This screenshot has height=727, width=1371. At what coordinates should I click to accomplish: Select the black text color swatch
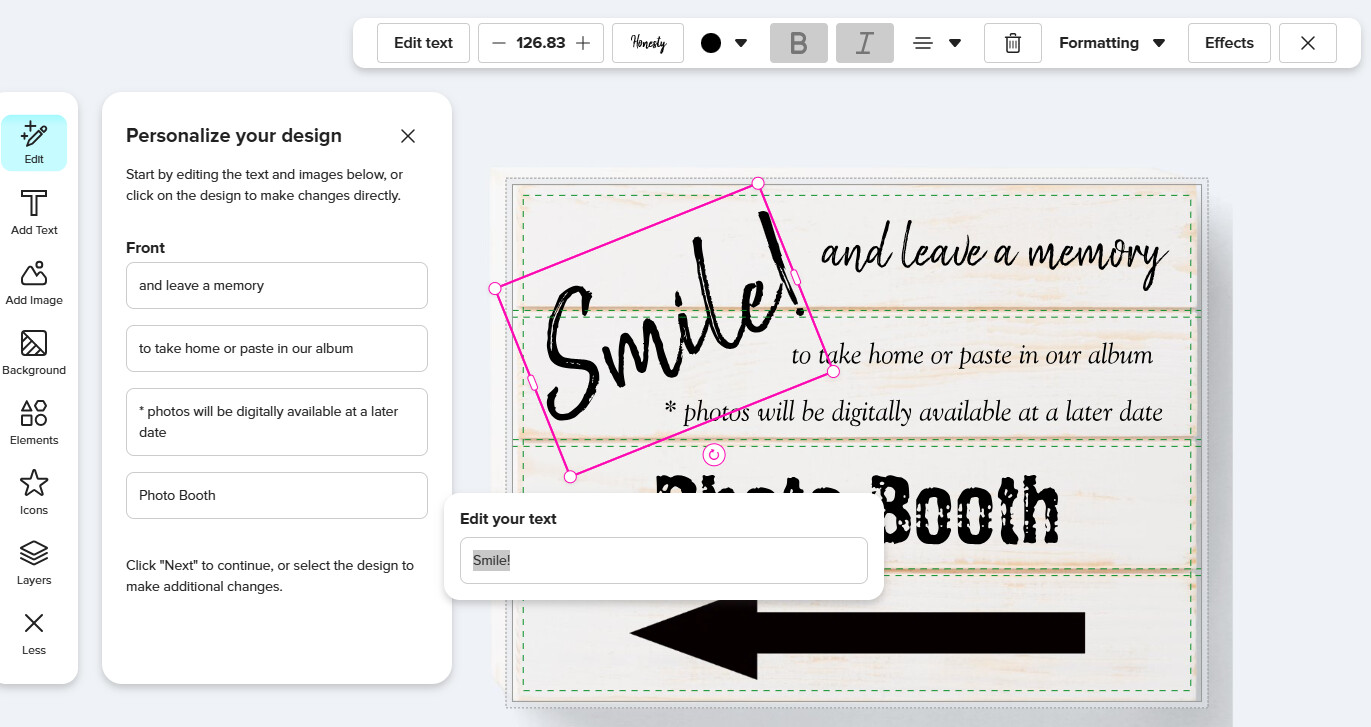coord(711,43)
